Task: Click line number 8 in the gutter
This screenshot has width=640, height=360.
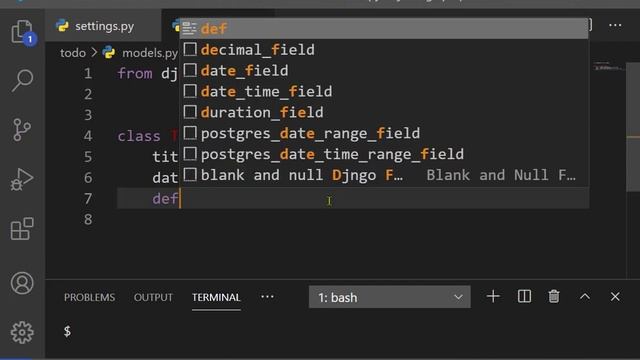Action: [x=88, y=220]
